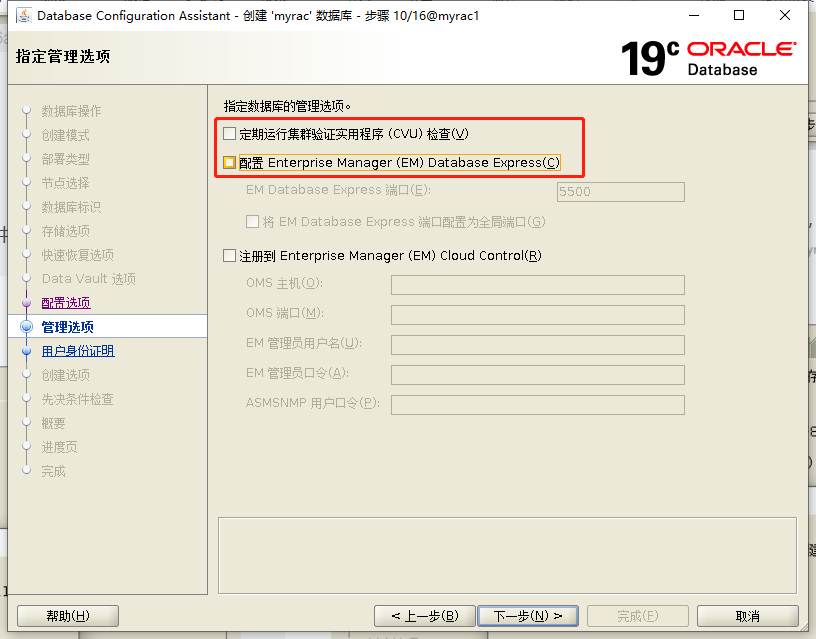Click 创建选项 step in sidebar
Viewport: 816px width, 639px height.
(66, 375)
